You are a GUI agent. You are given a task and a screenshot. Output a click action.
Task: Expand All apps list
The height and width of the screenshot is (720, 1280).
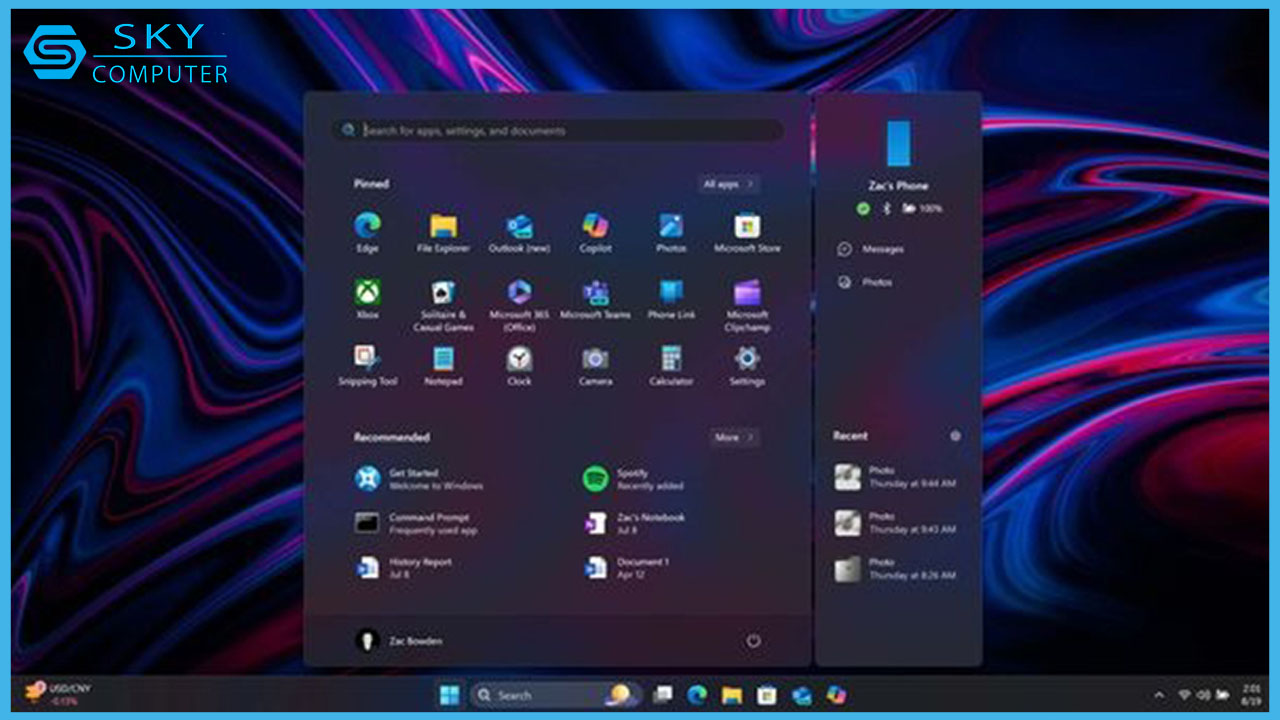(x=728, y=184)
